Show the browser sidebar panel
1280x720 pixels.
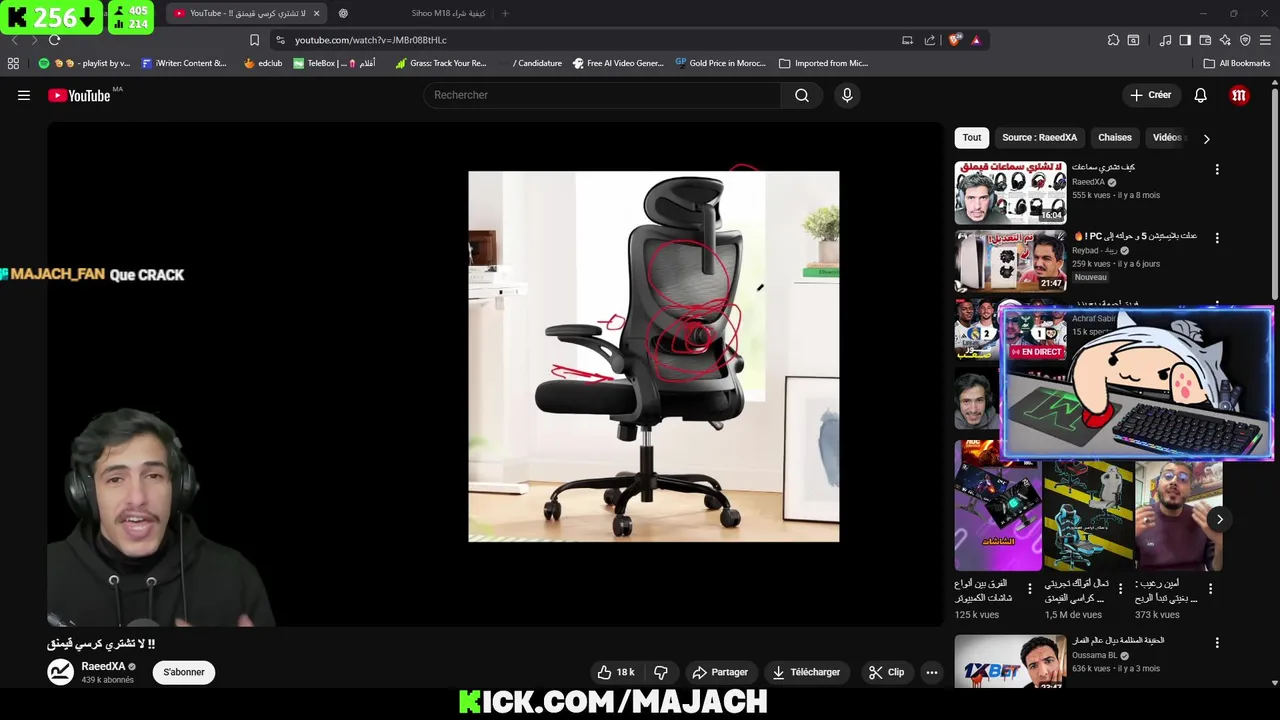(1185, 40)
